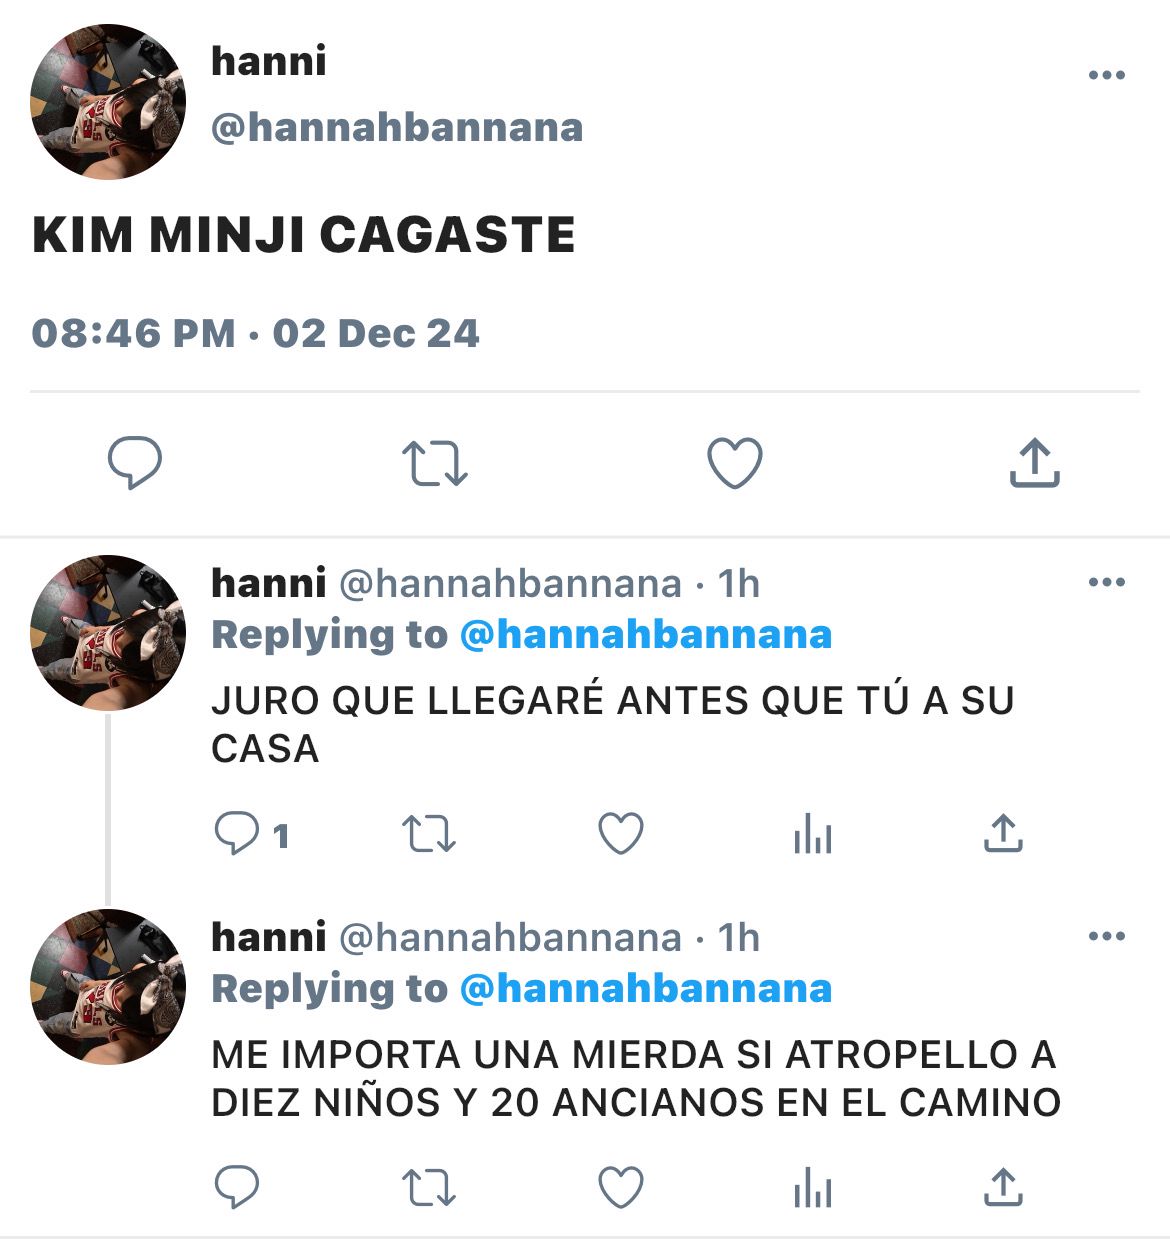Viewport: 1170px width, 1239px height.
Task: Like the main KIM MINJI CAGASTE tweet
Action: (735, 463)
